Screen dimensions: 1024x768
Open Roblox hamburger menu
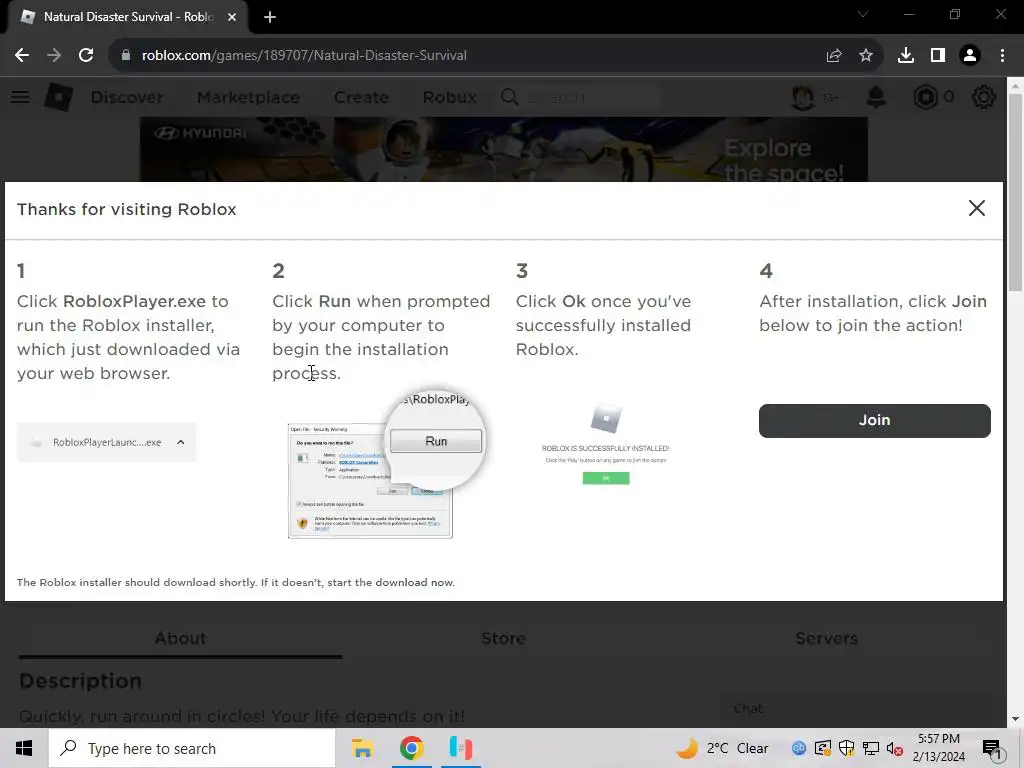(20, 97)
